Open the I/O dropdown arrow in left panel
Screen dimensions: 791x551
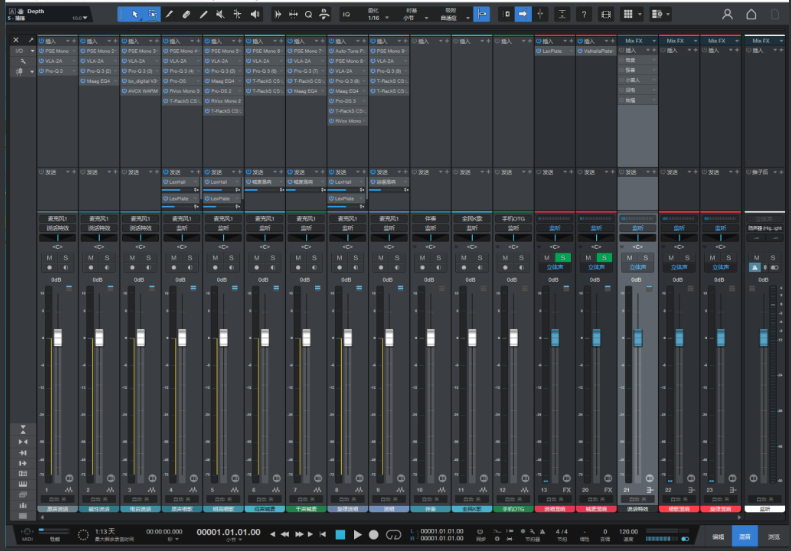[x=32, y=51]
